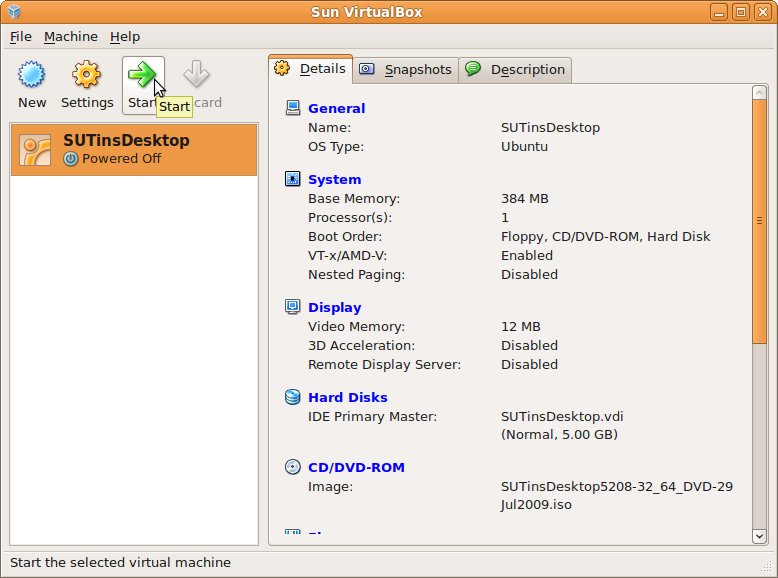Click the Base Memory value 384 MB

pos(525,198)
